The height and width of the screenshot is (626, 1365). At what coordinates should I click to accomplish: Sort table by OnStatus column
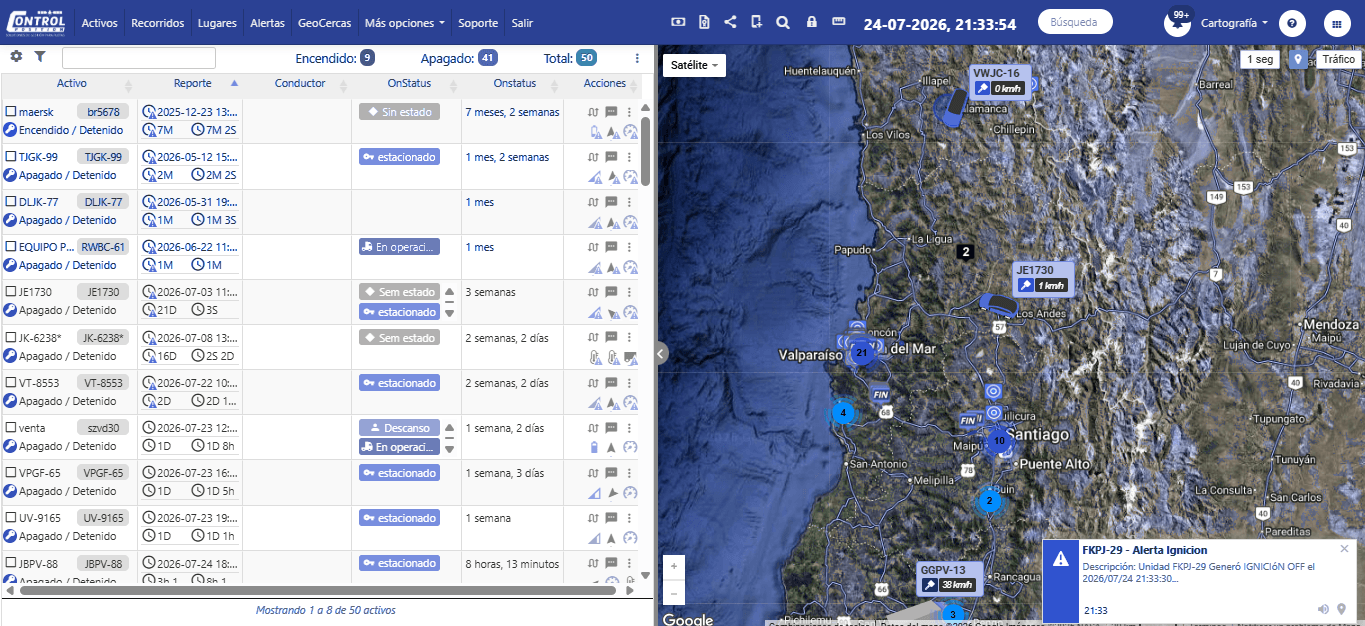click(409, 84)
